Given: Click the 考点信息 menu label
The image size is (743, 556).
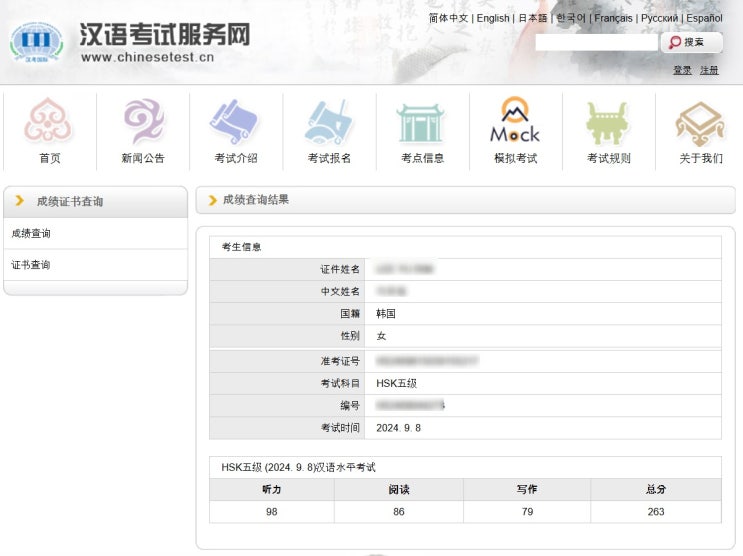Looking at the screenshot, I should pyautogui.click(x=422, y=158).
